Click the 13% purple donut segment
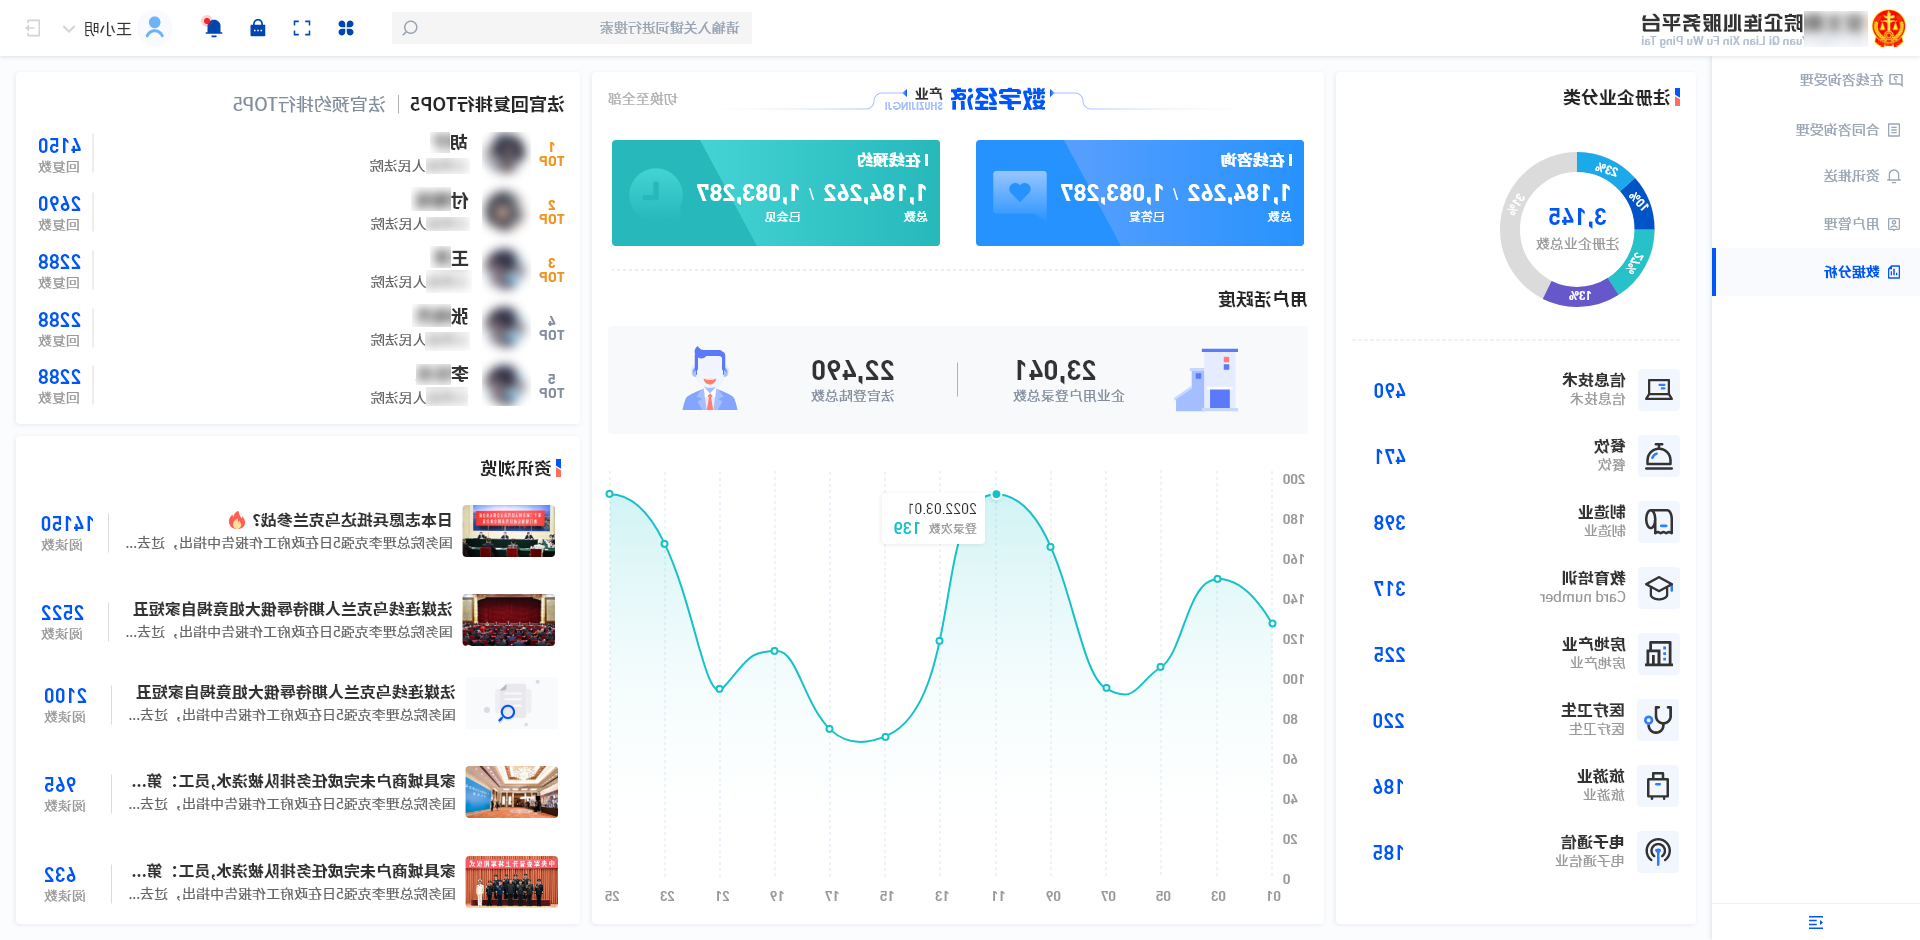The width and height of the screenshot is (1920, 940). point(1580,295)
